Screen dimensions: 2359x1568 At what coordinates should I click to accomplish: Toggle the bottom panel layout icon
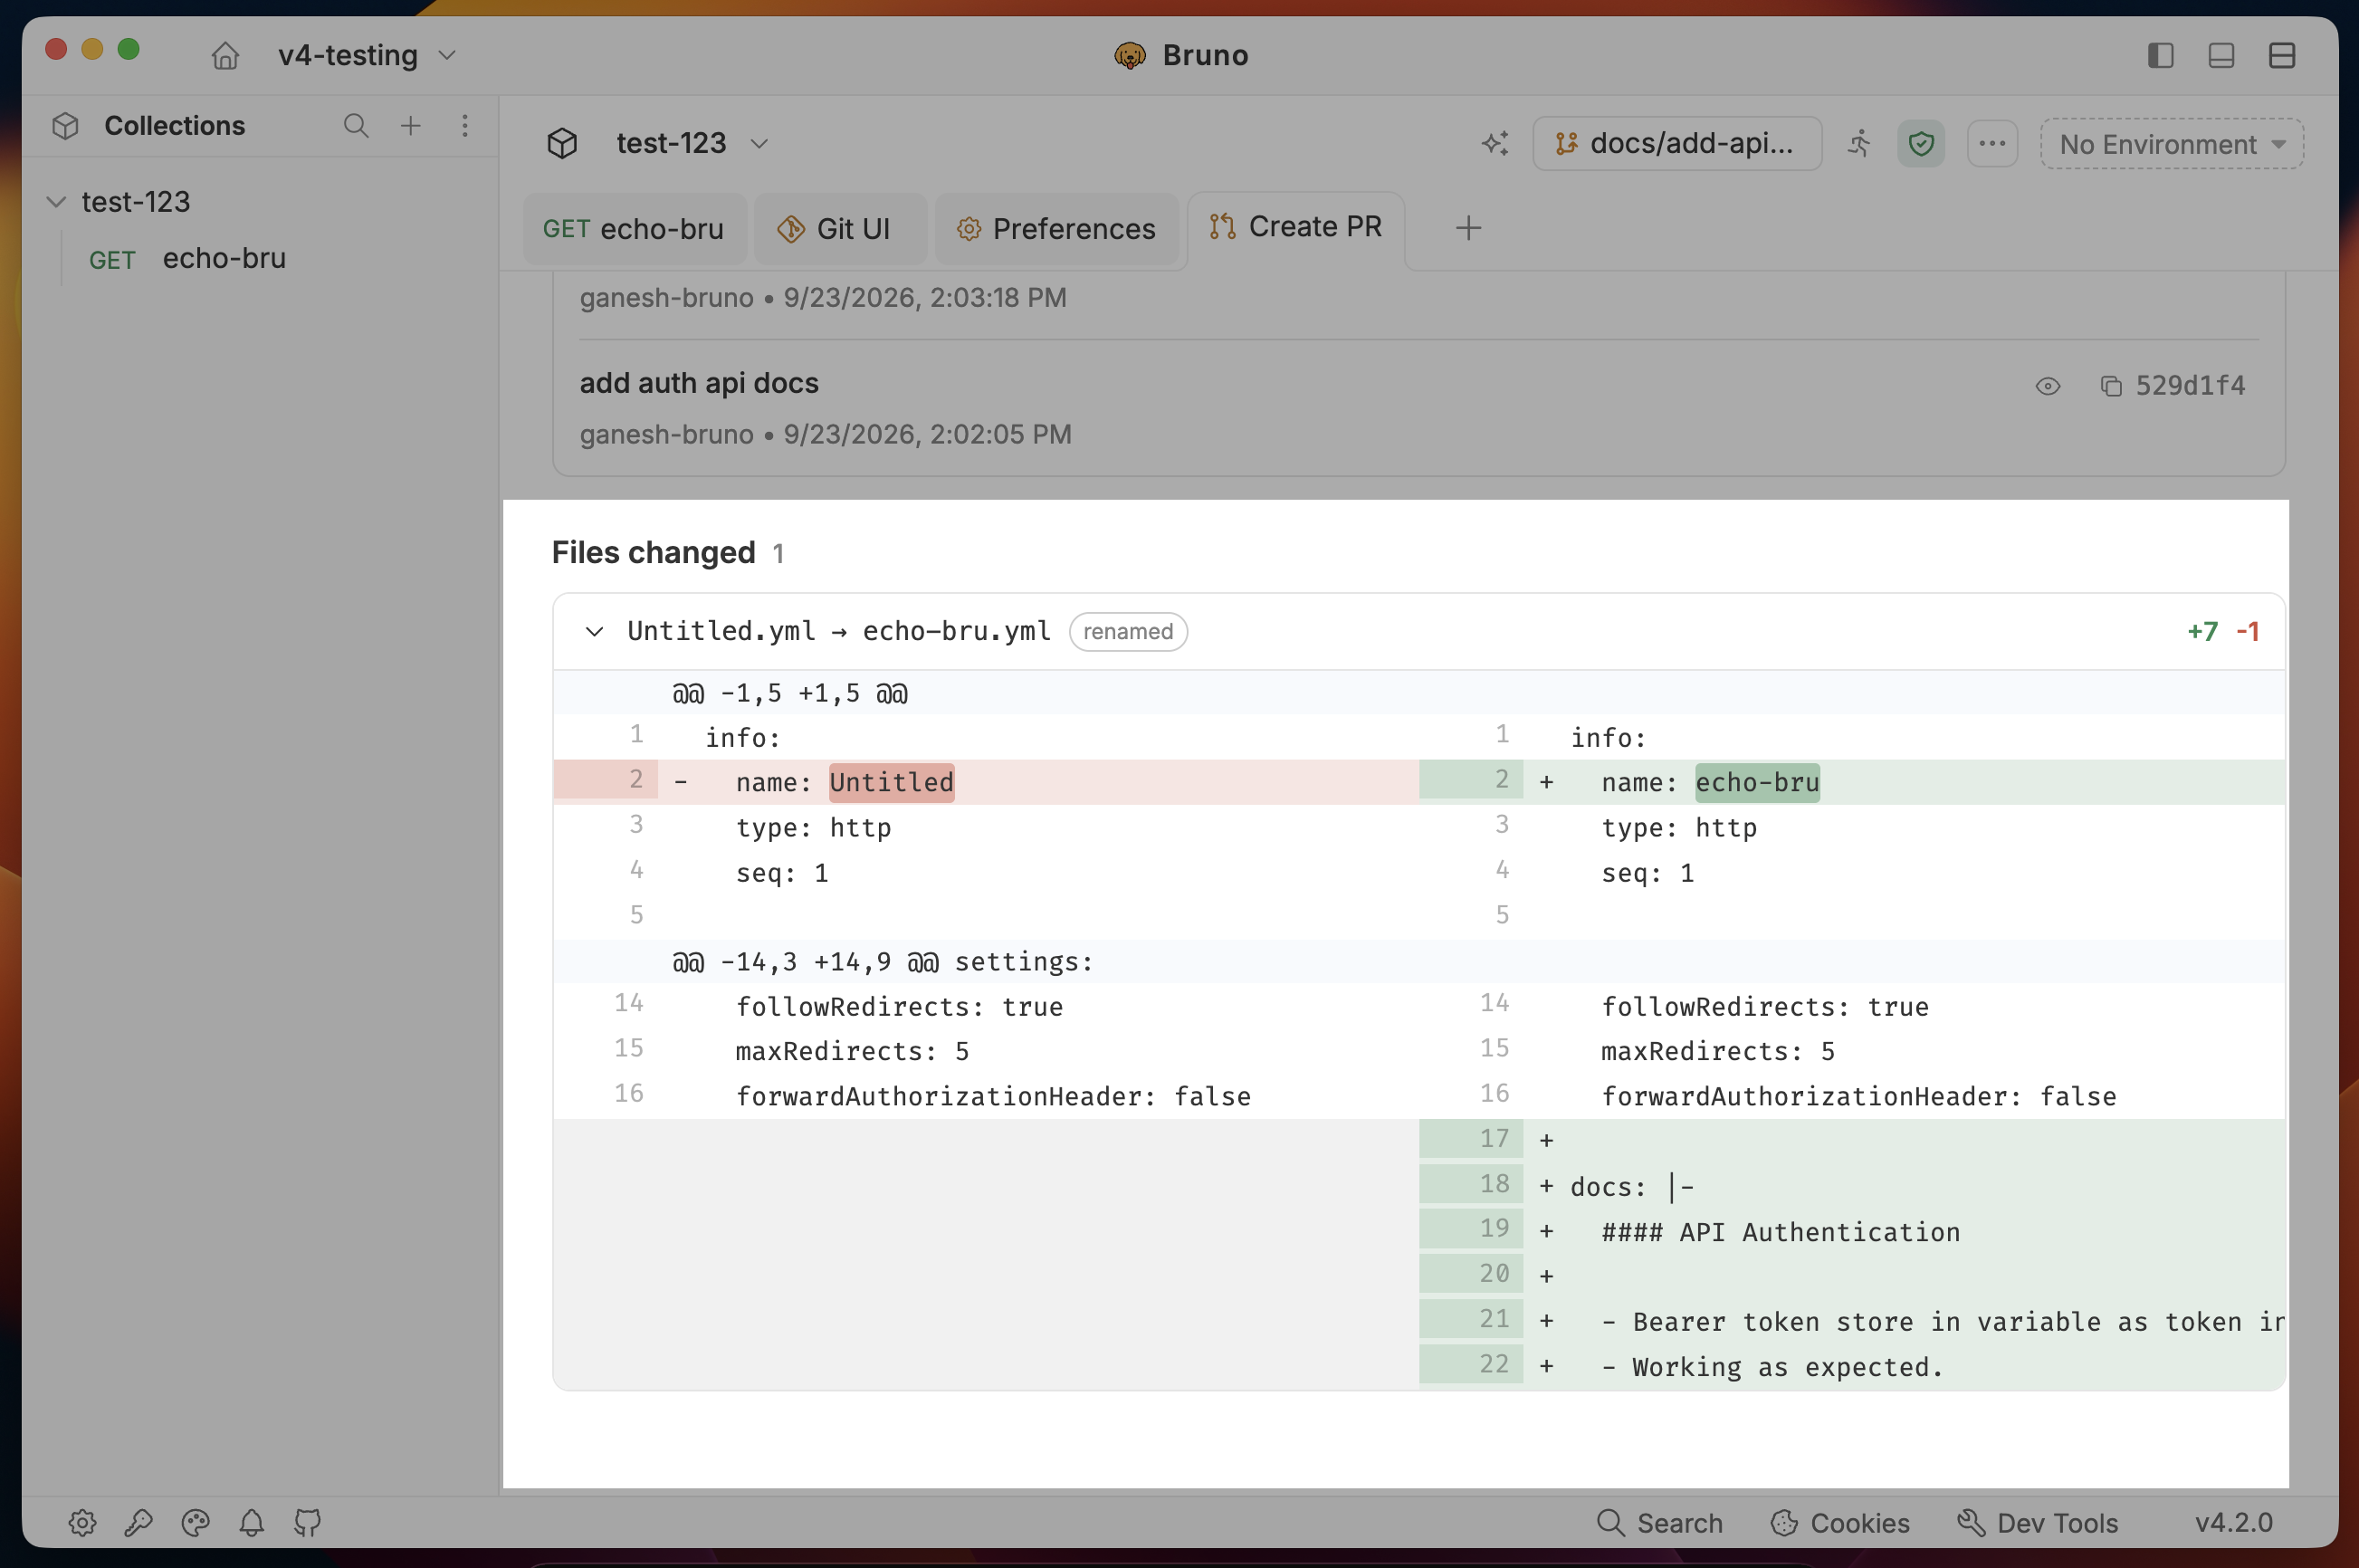click(2221, 55)
